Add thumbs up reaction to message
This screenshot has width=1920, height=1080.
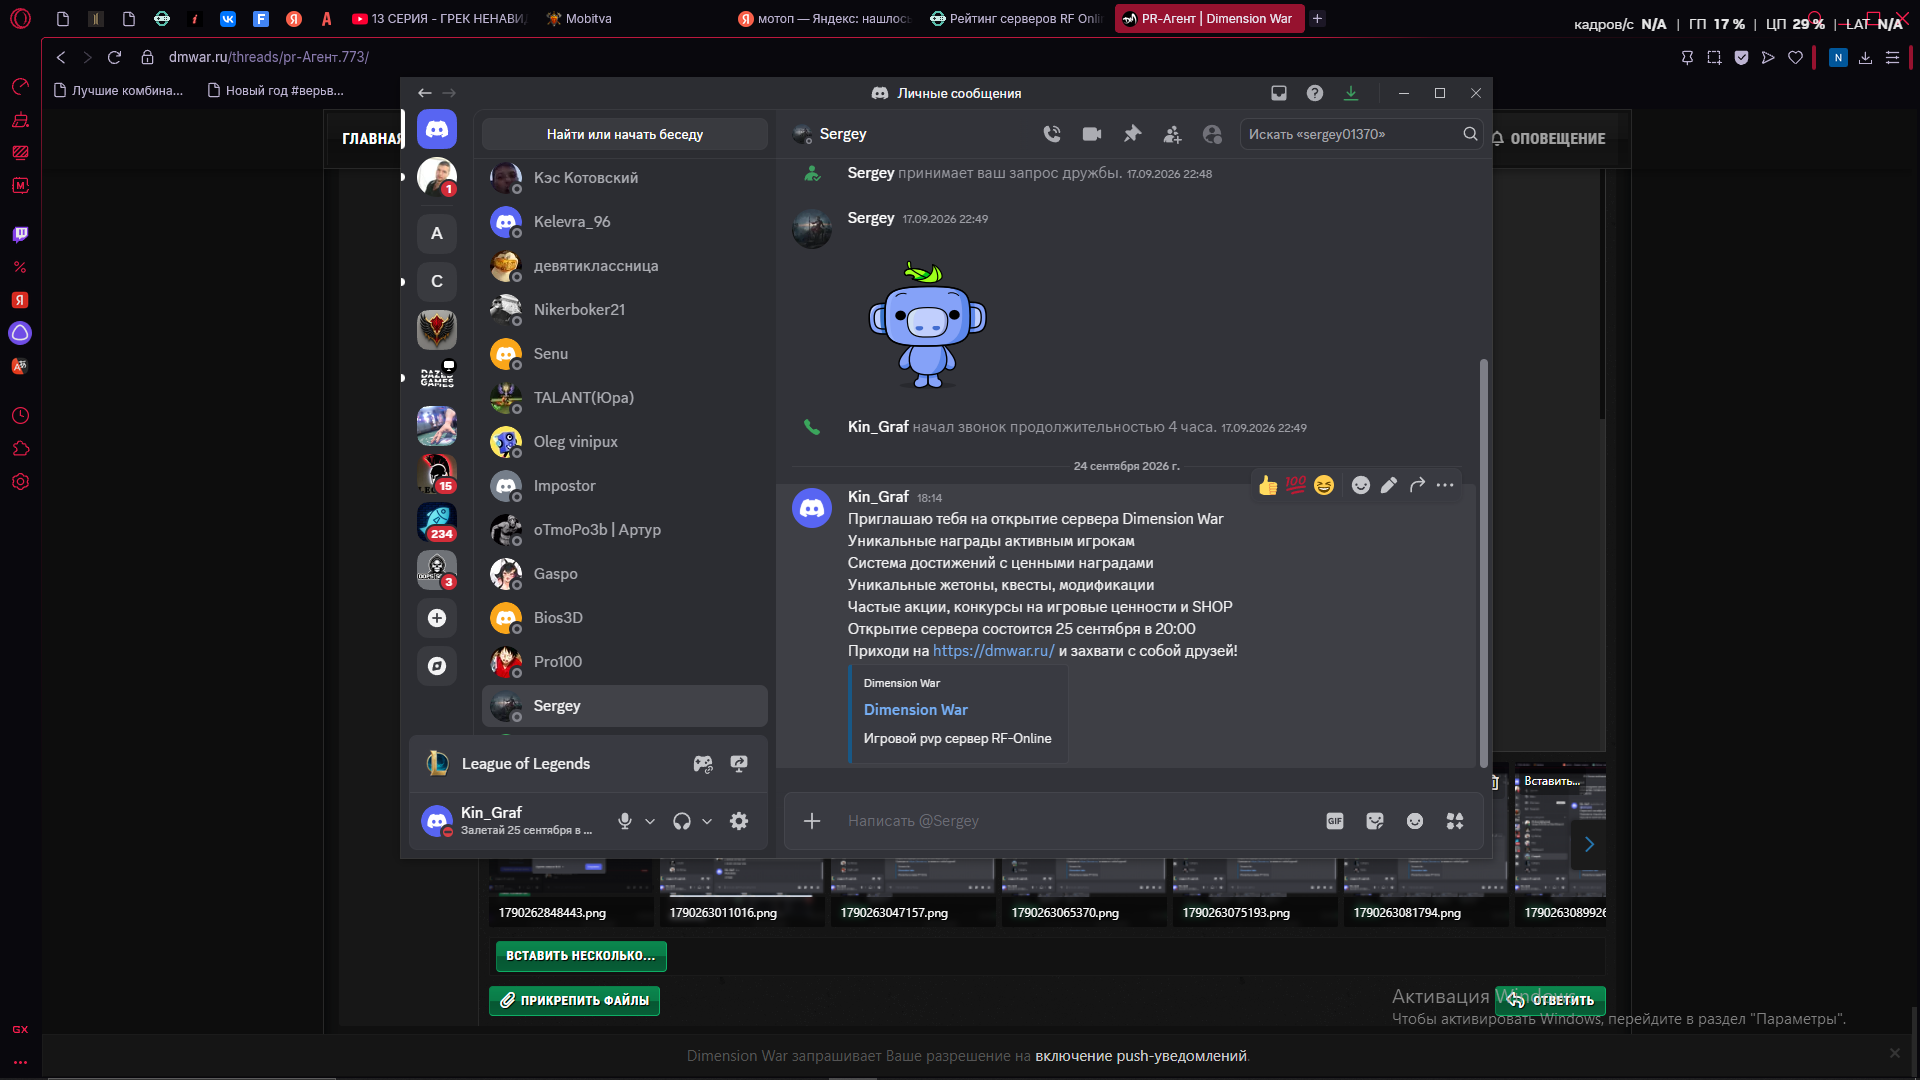(x=1268, y=485)
